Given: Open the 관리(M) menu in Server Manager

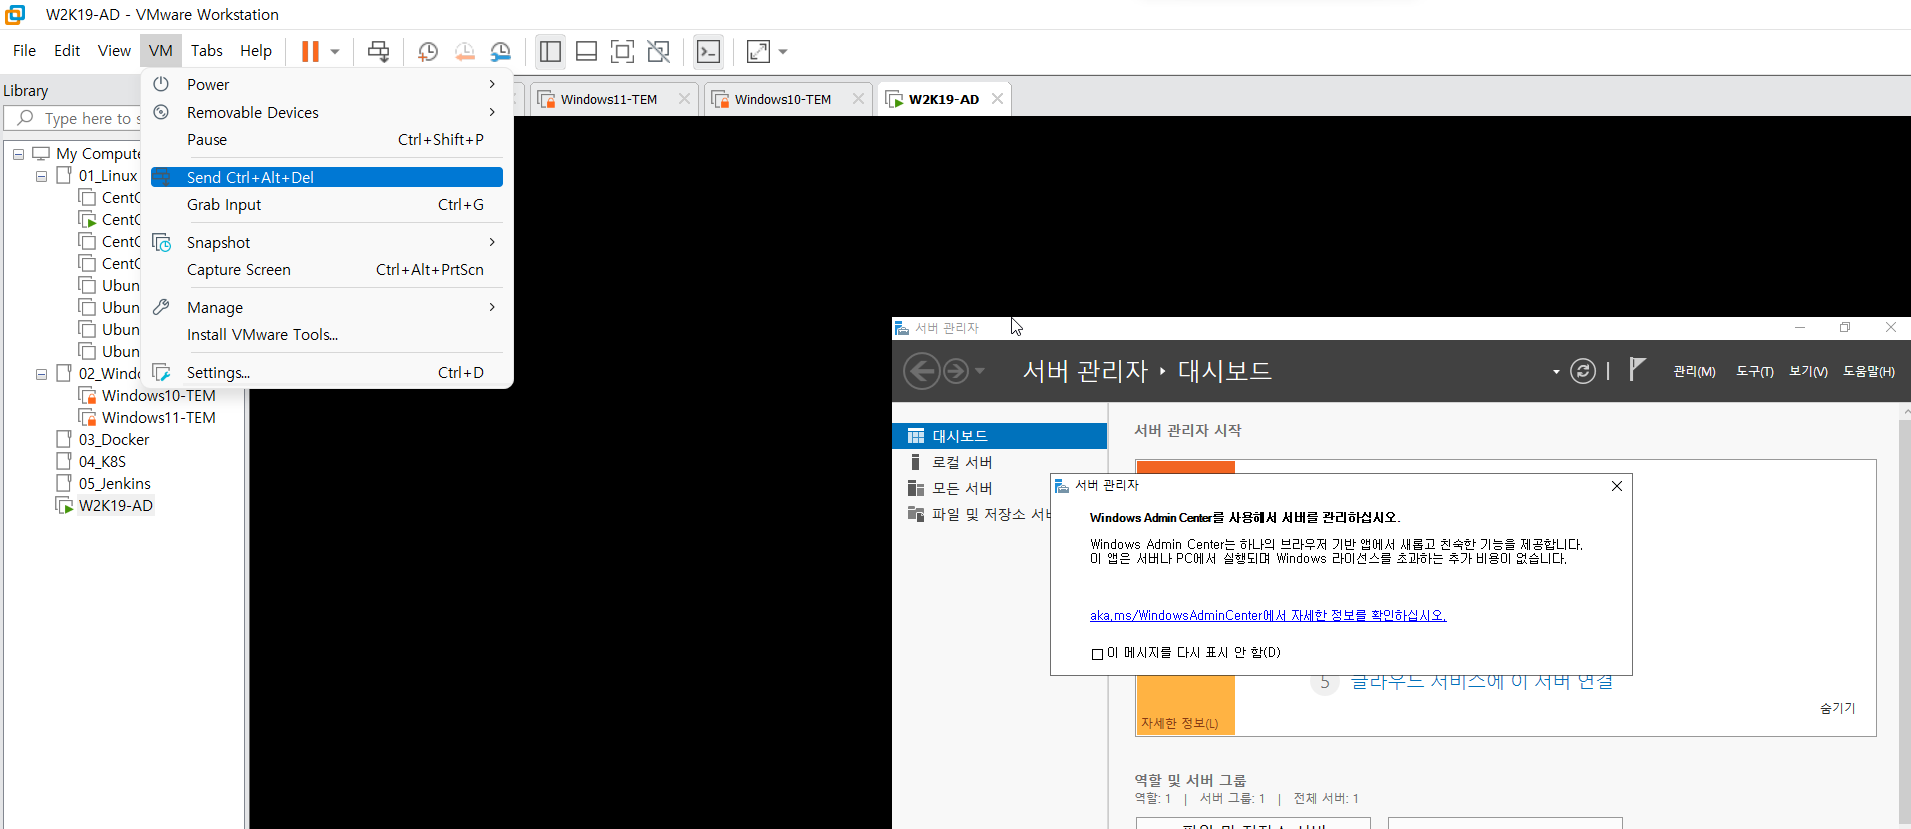Looking at the screenshot, I should pyautogui.click(x=1694, y=371).
